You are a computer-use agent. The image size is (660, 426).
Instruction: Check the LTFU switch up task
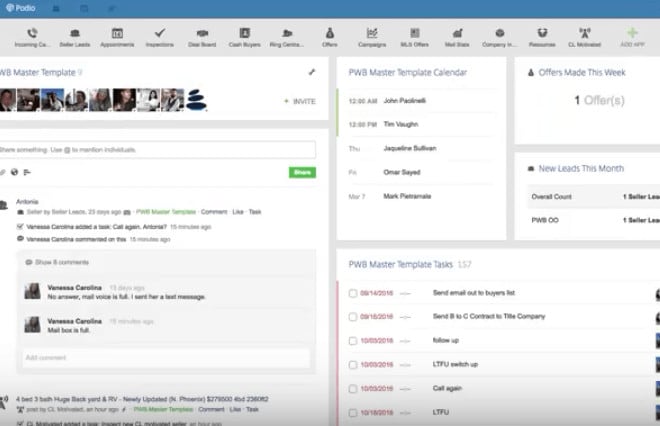pyautogui.click(x=353, y=365)
